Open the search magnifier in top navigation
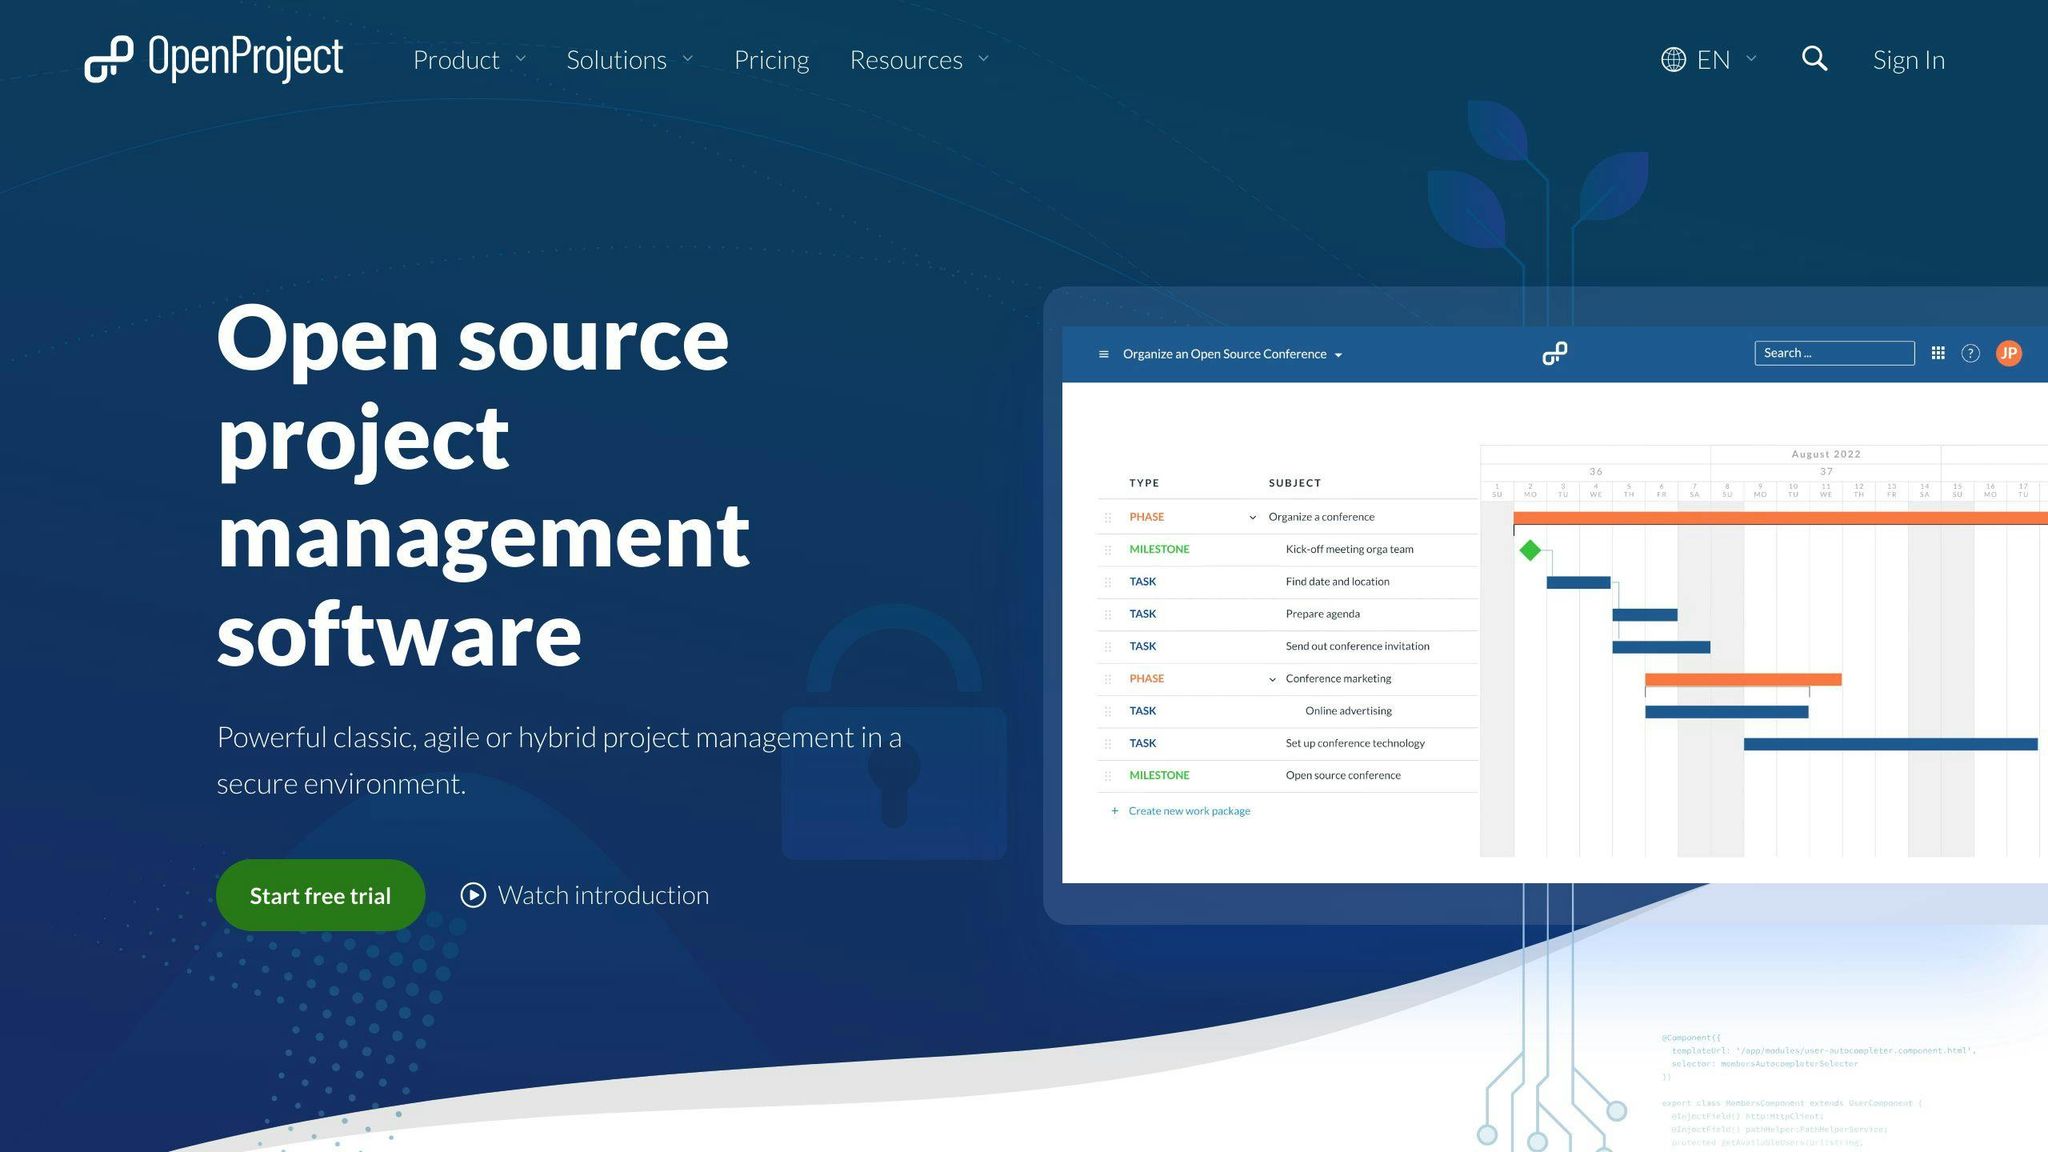This screenshot has width=2048, height=1152. pos(1814,60)
